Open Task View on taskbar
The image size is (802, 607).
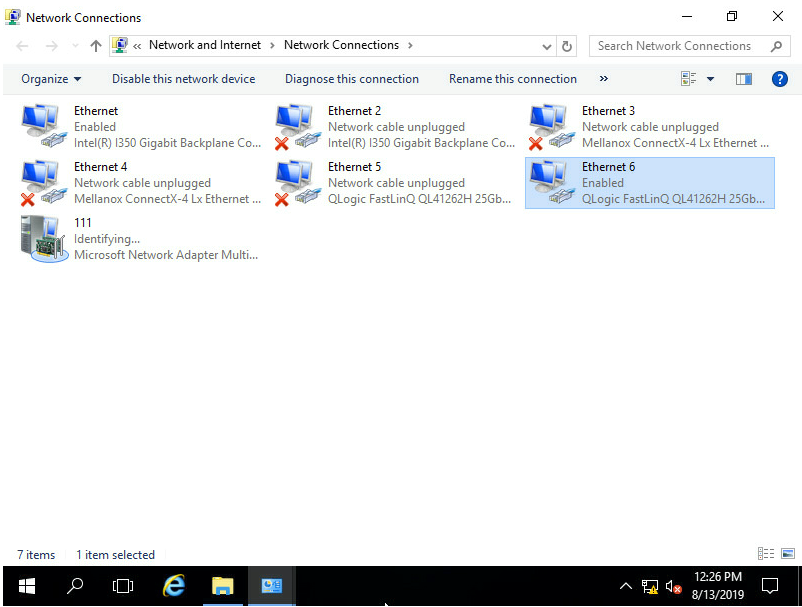123,586
